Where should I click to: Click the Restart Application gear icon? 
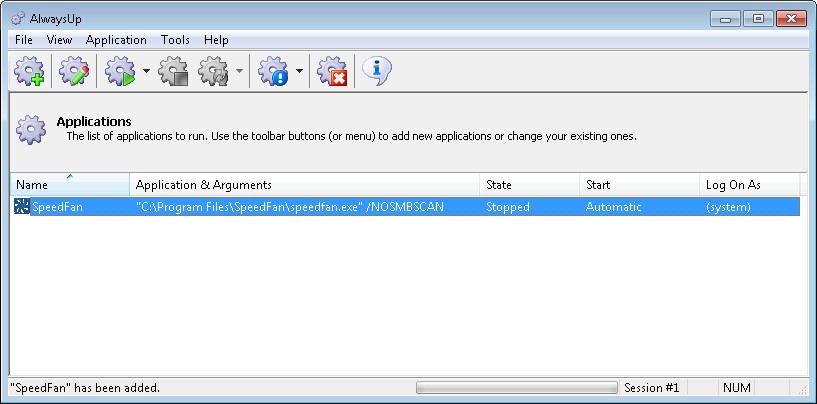pyautogui.click(x=213, y=71)
